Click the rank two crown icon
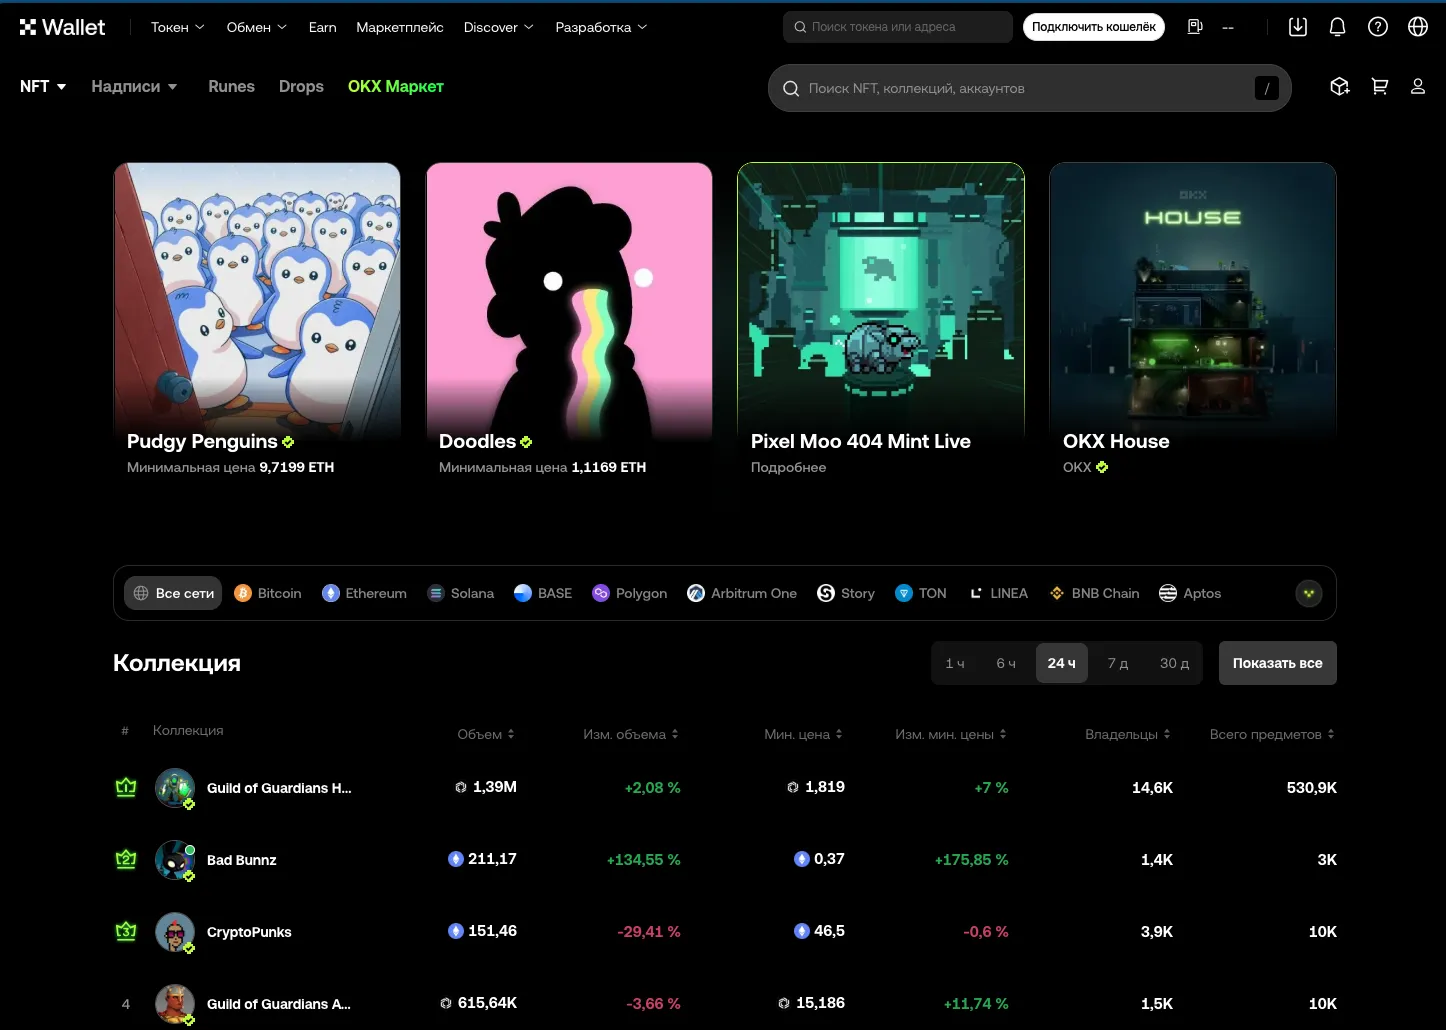The width and height of the screenshot is (1446, 1030). coord(126,859)
